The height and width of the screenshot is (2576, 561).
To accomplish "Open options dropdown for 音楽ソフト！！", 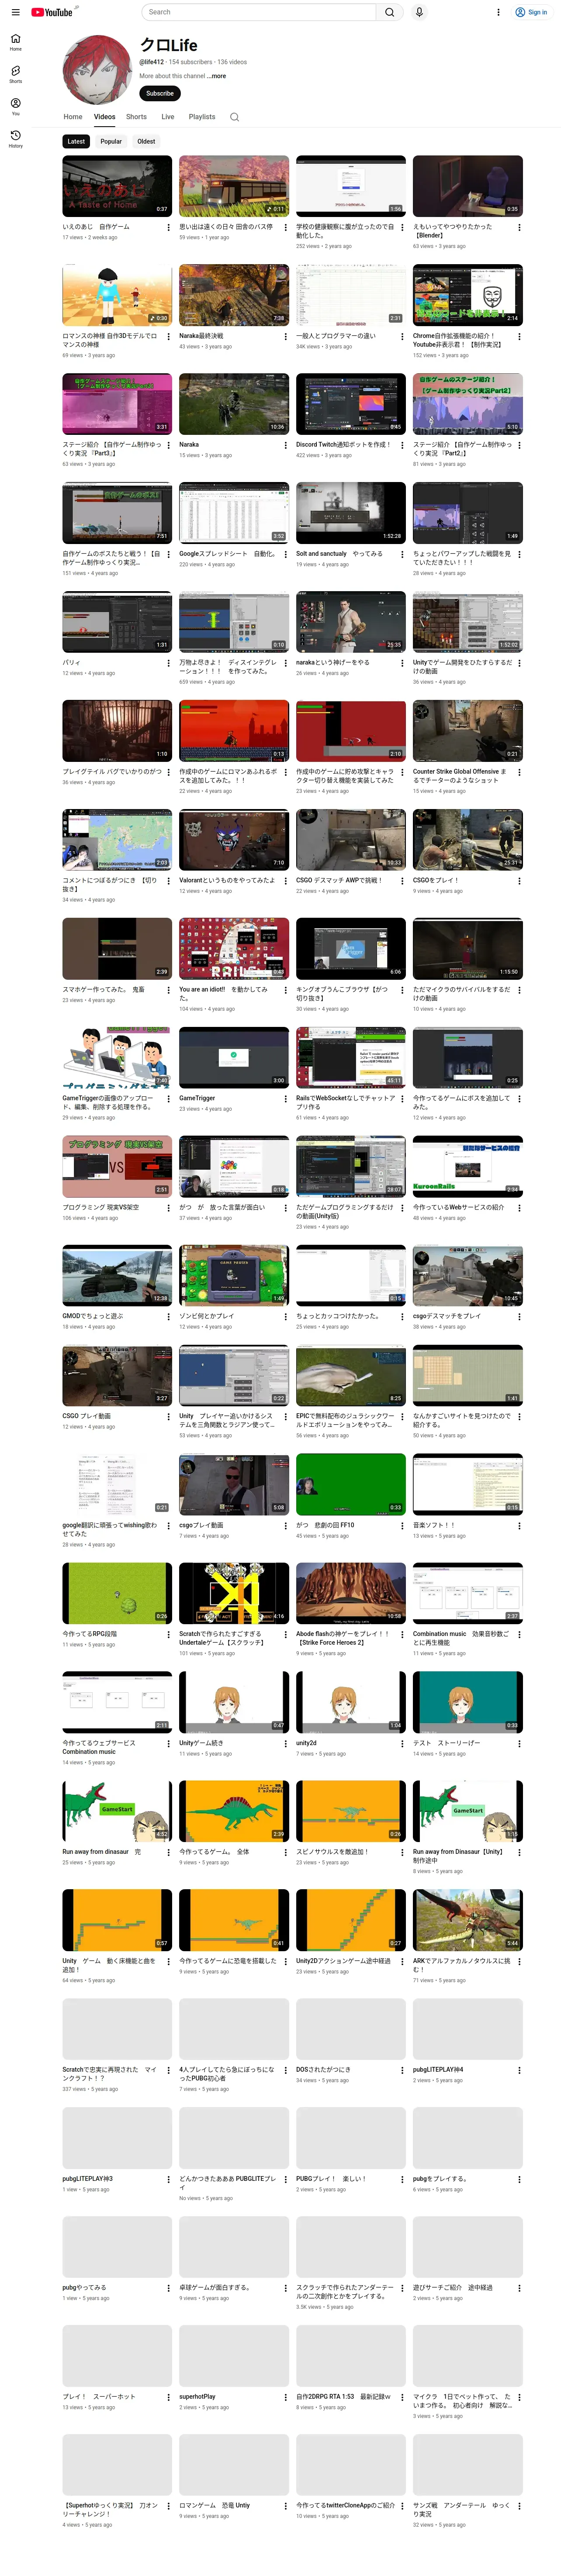I will click(519, 1526).
